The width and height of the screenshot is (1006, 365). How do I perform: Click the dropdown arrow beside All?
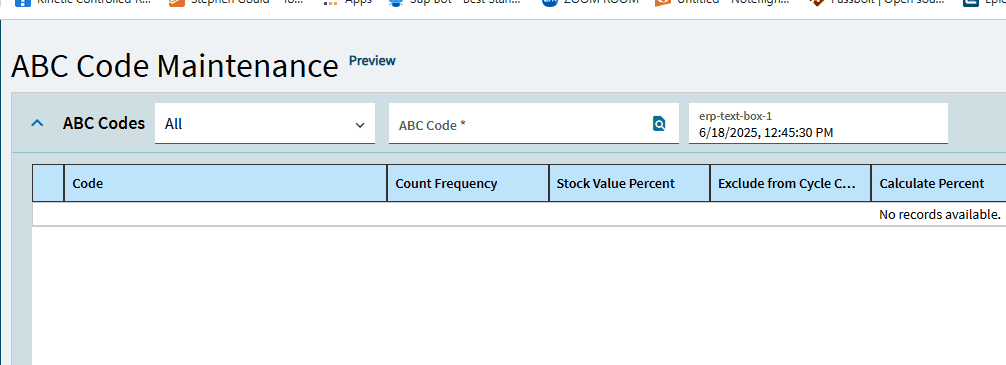click(x=360, y=125)
